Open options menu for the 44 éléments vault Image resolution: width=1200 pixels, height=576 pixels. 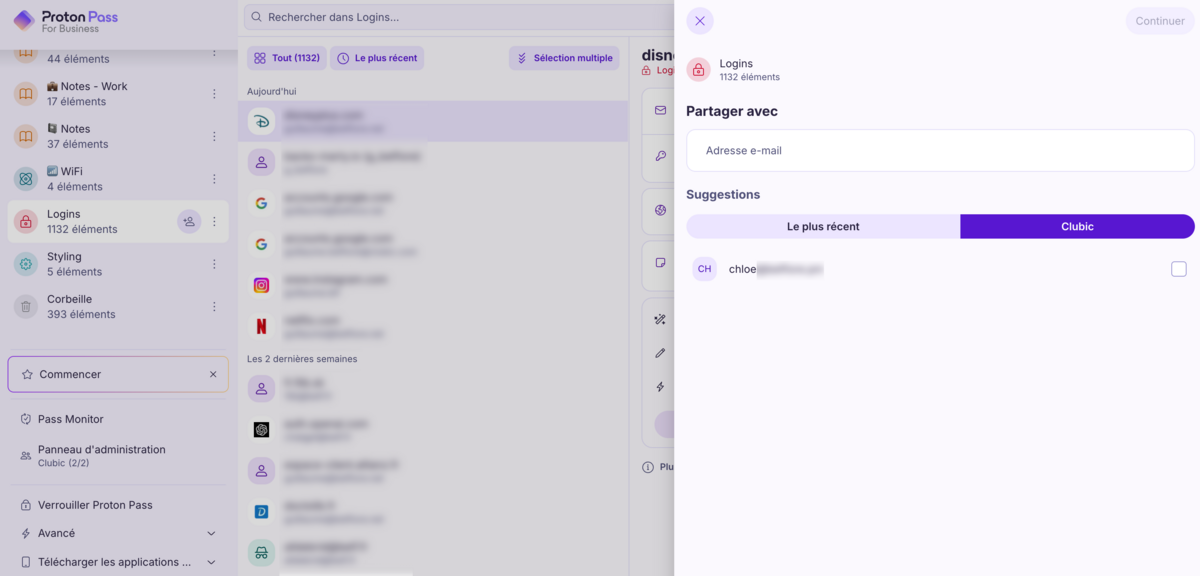click(214, 52)
